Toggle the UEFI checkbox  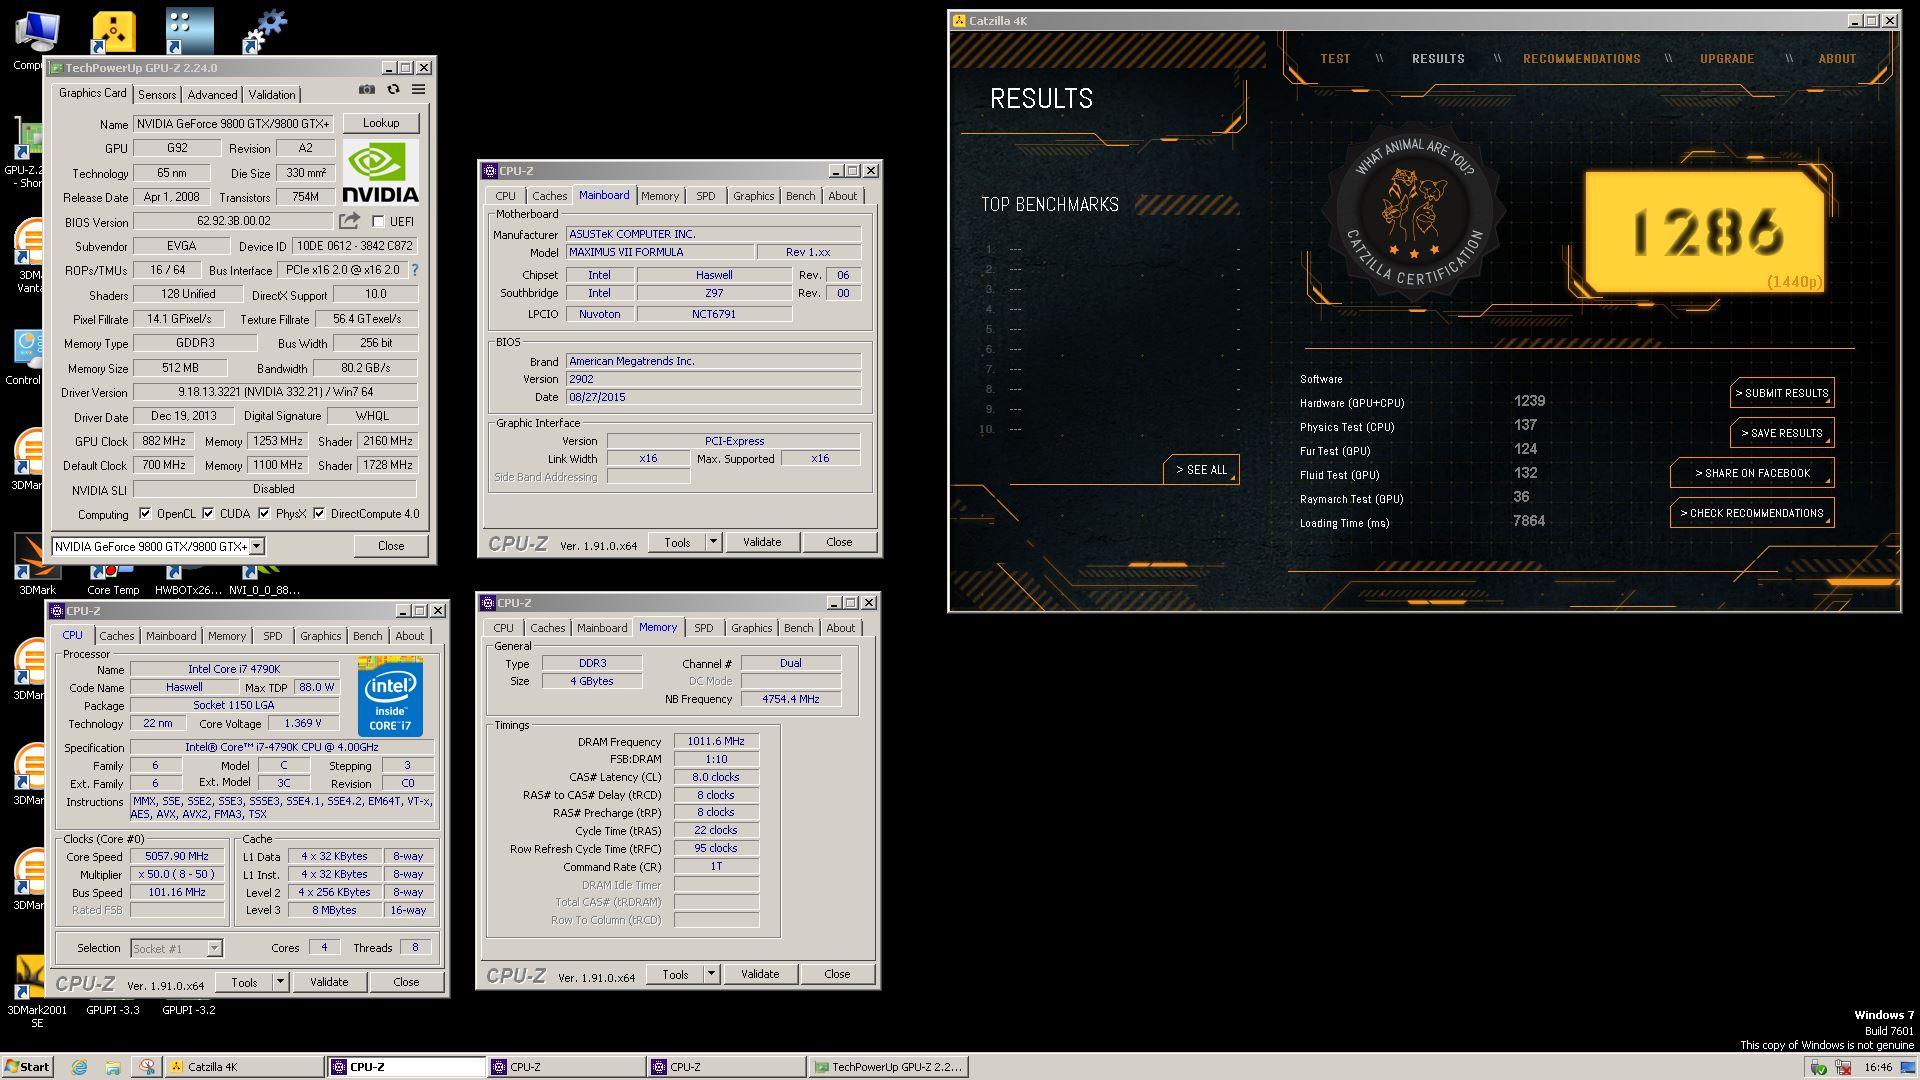click(x=378, y=222)
